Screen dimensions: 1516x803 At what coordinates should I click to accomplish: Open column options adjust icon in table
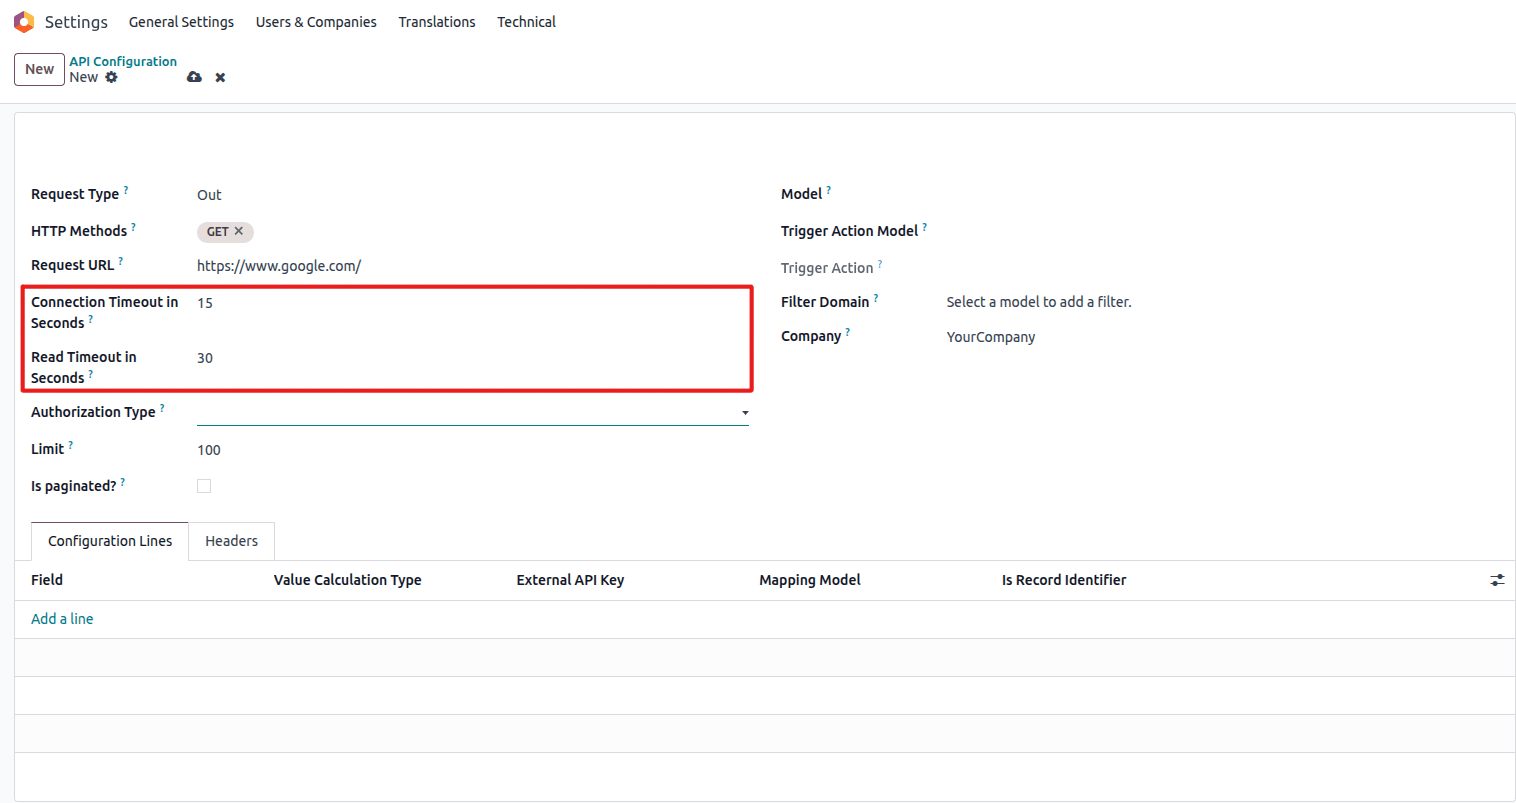1496,580
